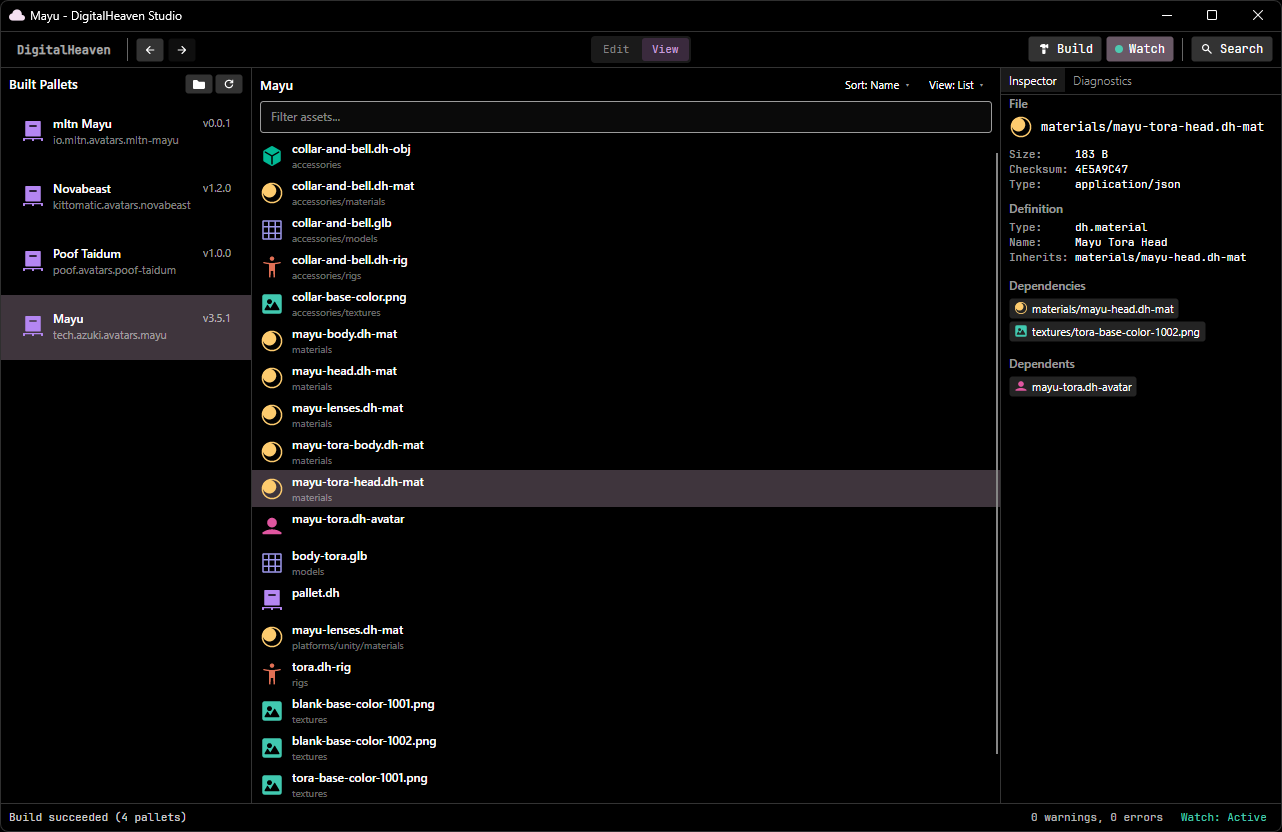
Task: Click the cube icon beside collar-and-bell.dh-obj
Action: tap(271, 155)
